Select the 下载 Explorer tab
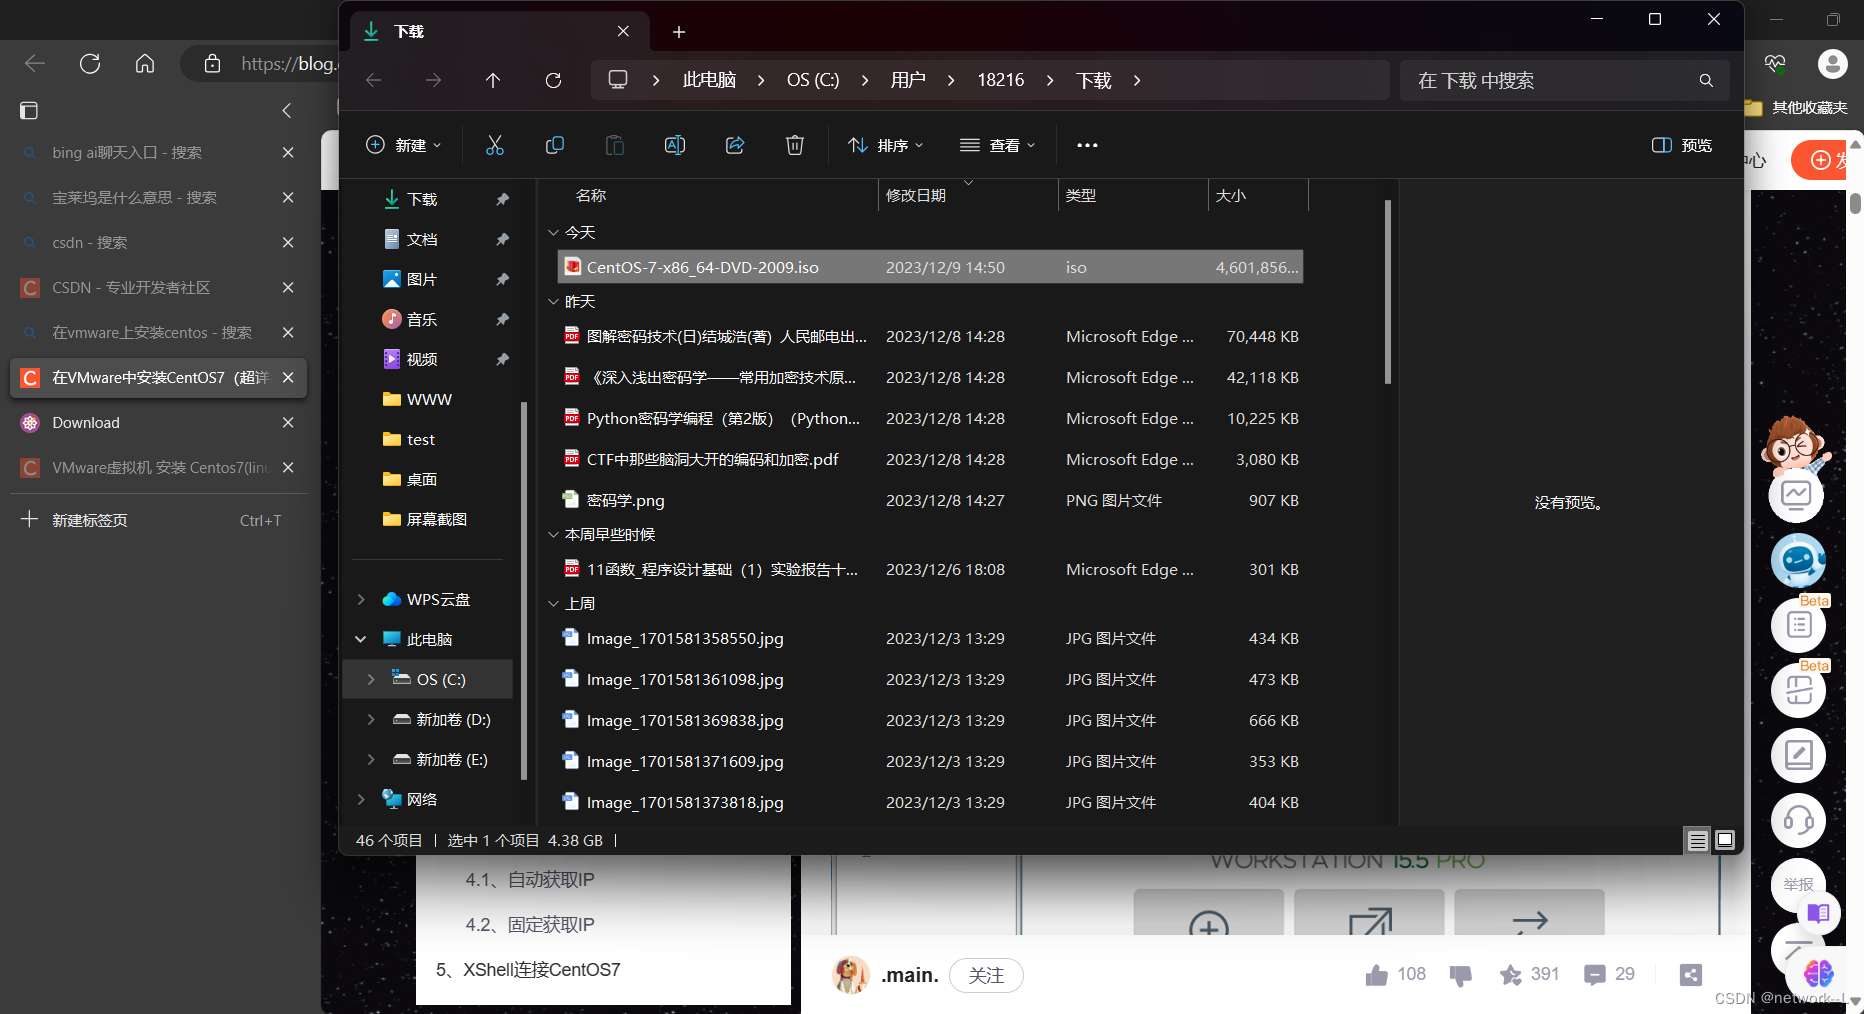 (x=499, y=32)
